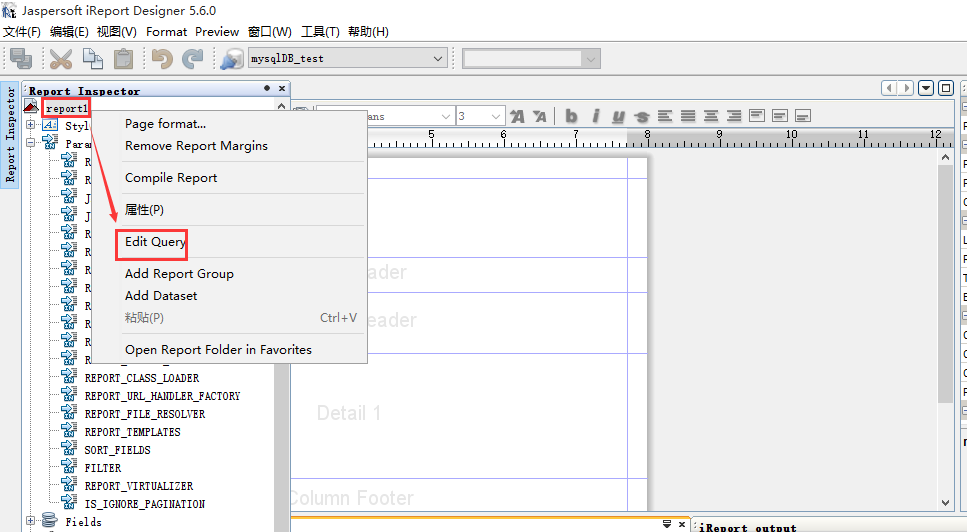Select REPORT_URL_HANDLER_FACTORY parameter

(x=162, y=396)
